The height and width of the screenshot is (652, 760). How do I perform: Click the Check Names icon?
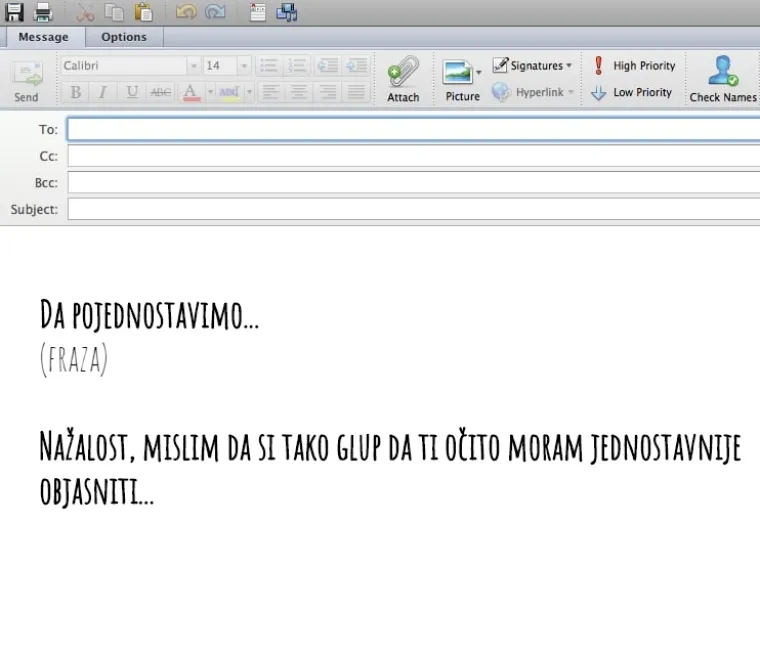click(x=722, y=78)
